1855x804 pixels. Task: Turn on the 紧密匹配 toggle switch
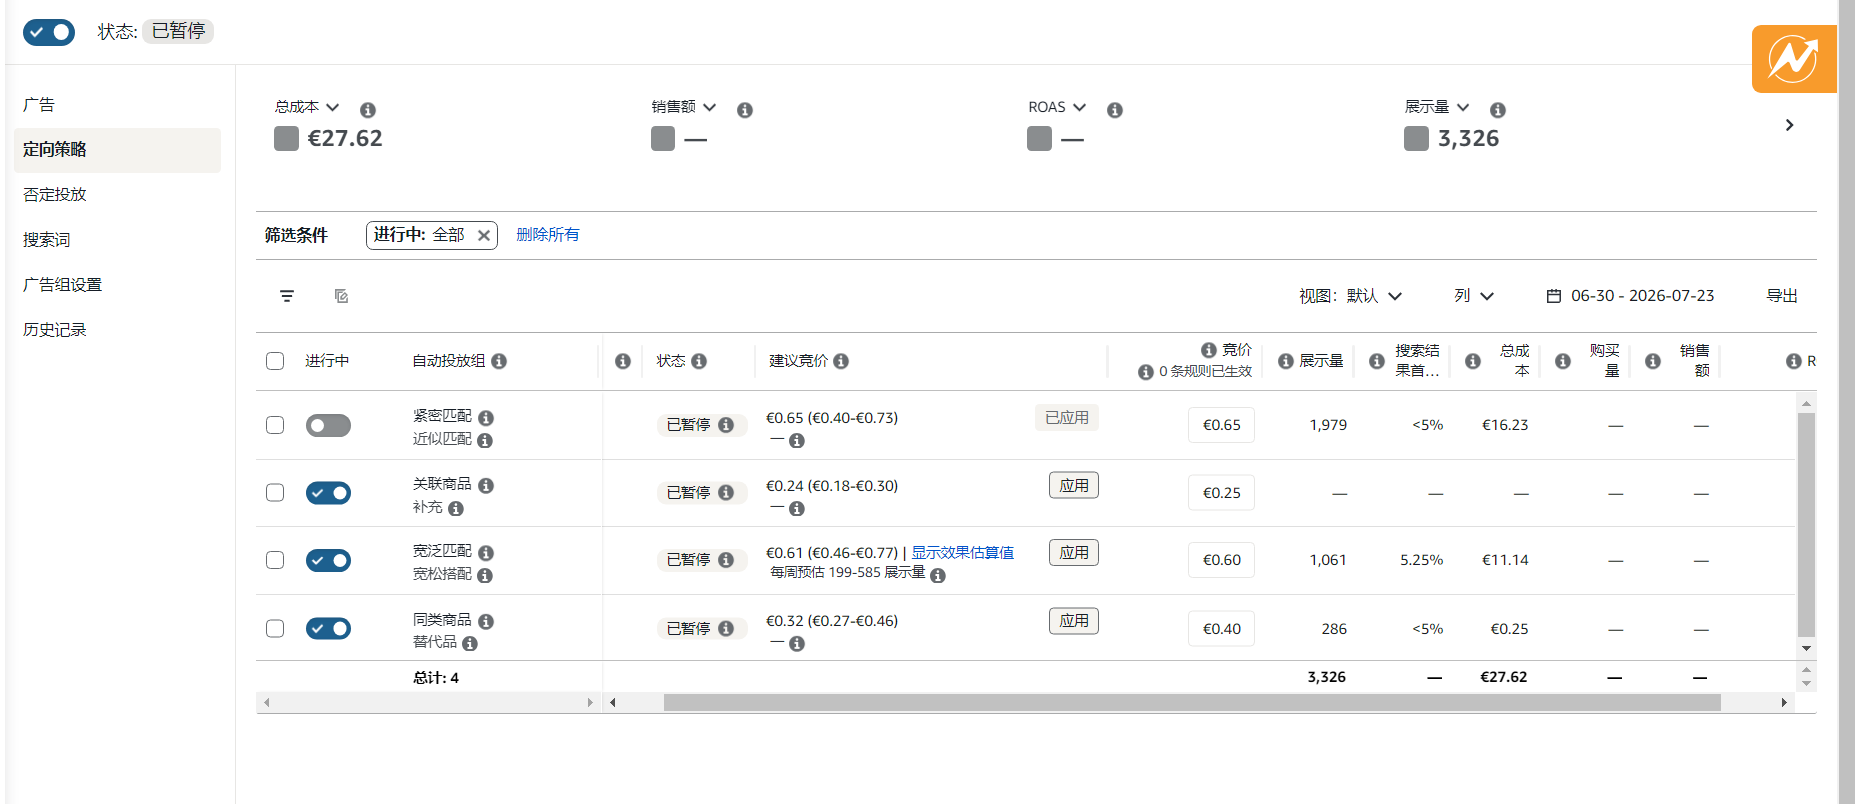(x=328, y=425)
